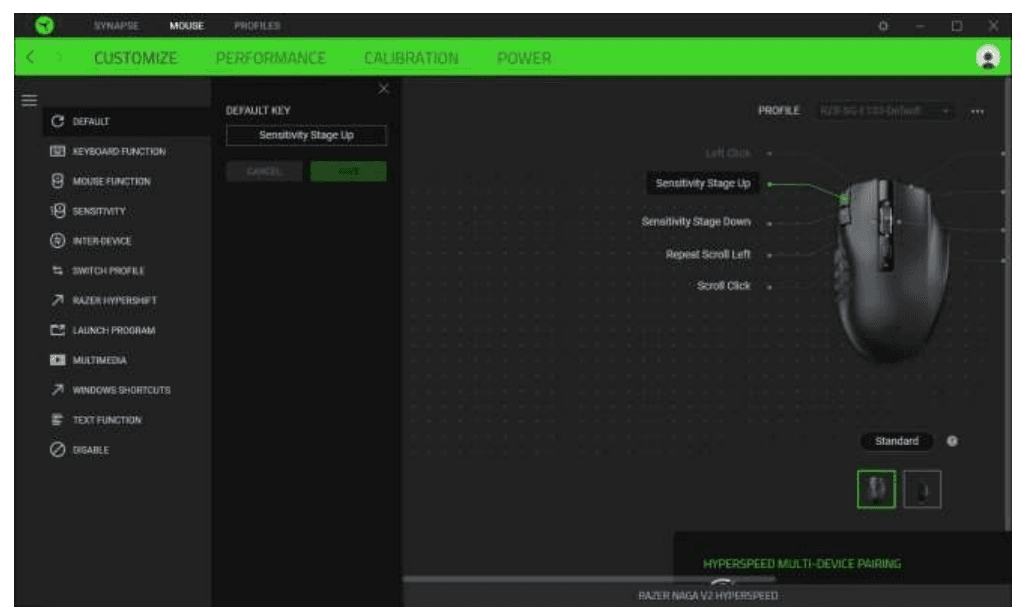1026x616 pixels.
Task: Click the help icon next to Standard
Action: (951, 440)
